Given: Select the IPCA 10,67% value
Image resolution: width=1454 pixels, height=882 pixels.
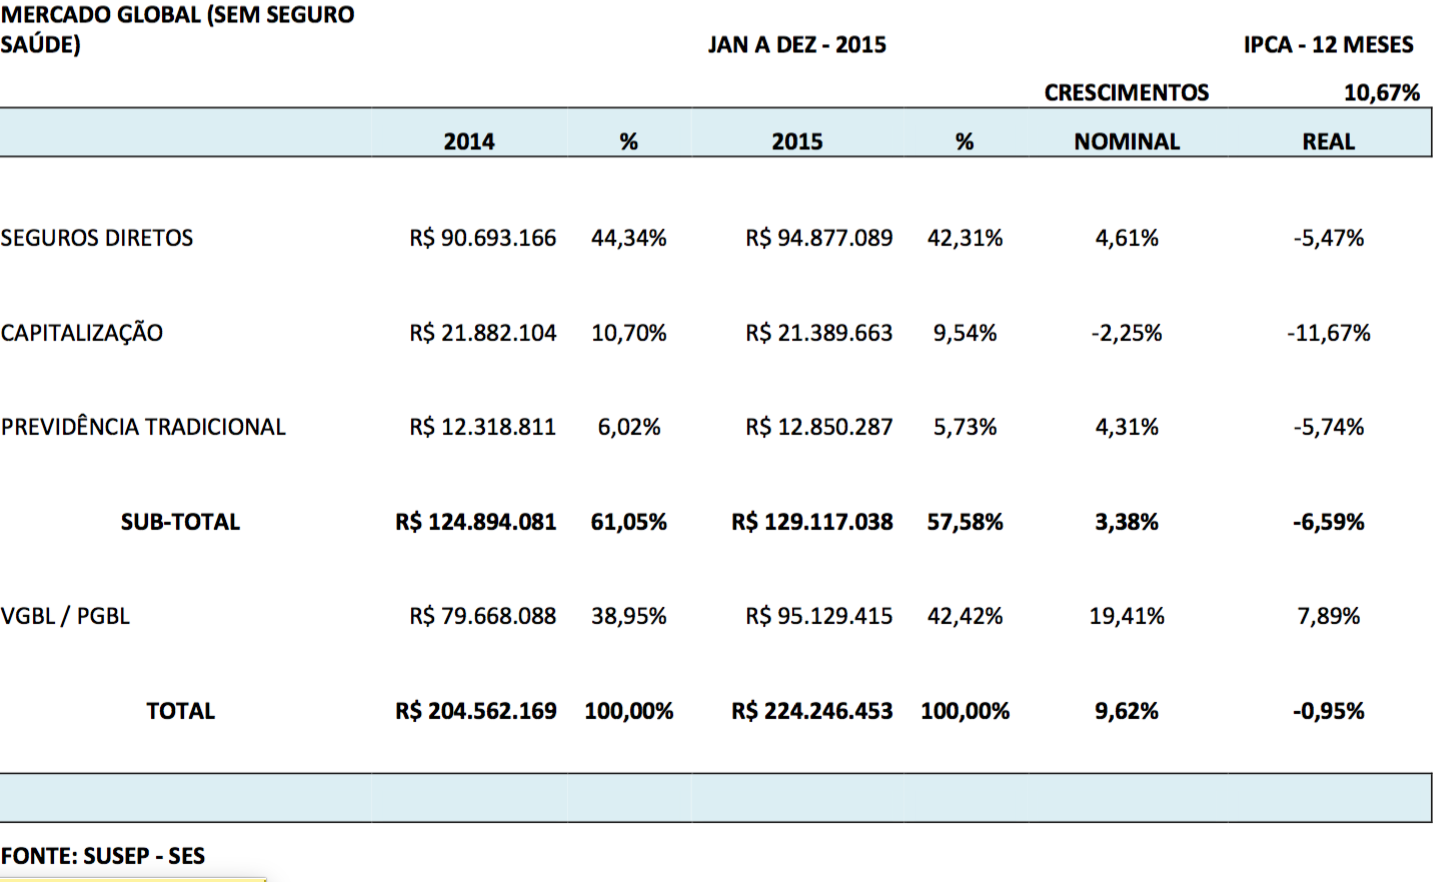Looking at the screenshot, I should (1381, 93).
